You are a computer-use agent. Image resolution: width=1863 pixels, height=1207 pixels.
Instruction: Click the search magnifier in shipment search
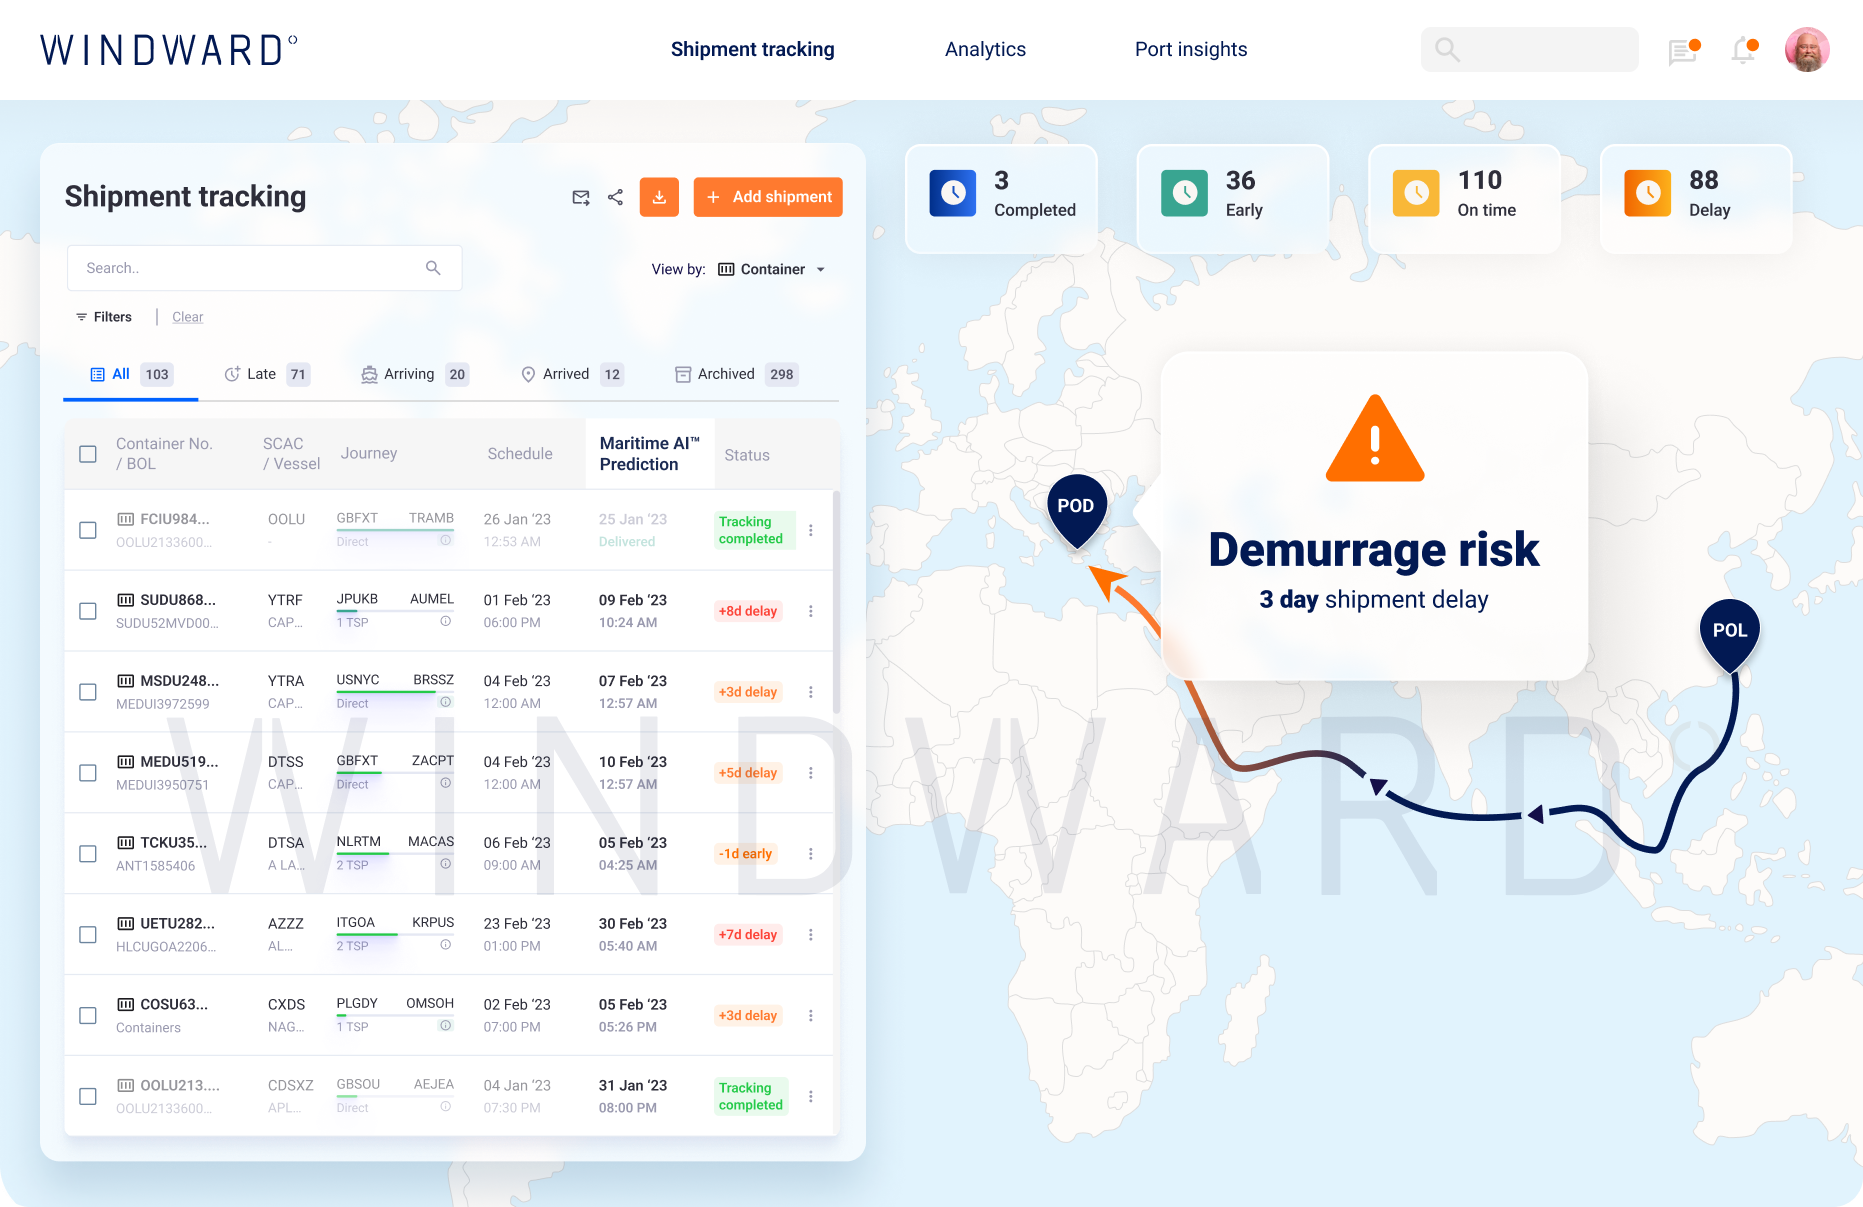click(x=433, y=268)
